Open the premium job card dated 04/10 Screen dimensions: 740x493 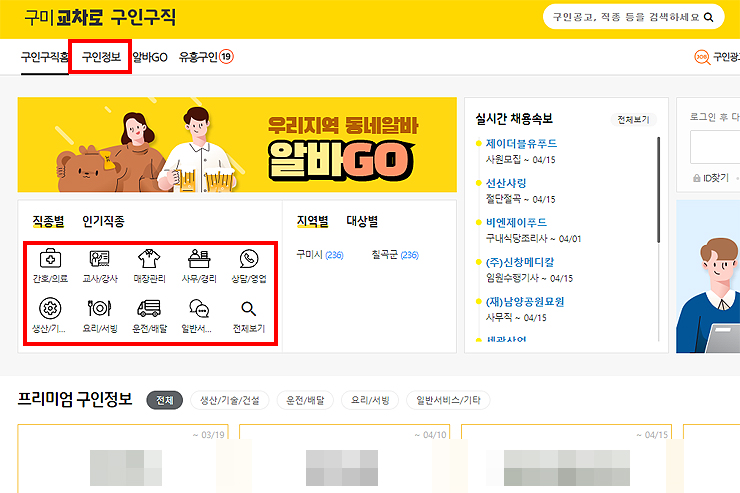(345, 459)
